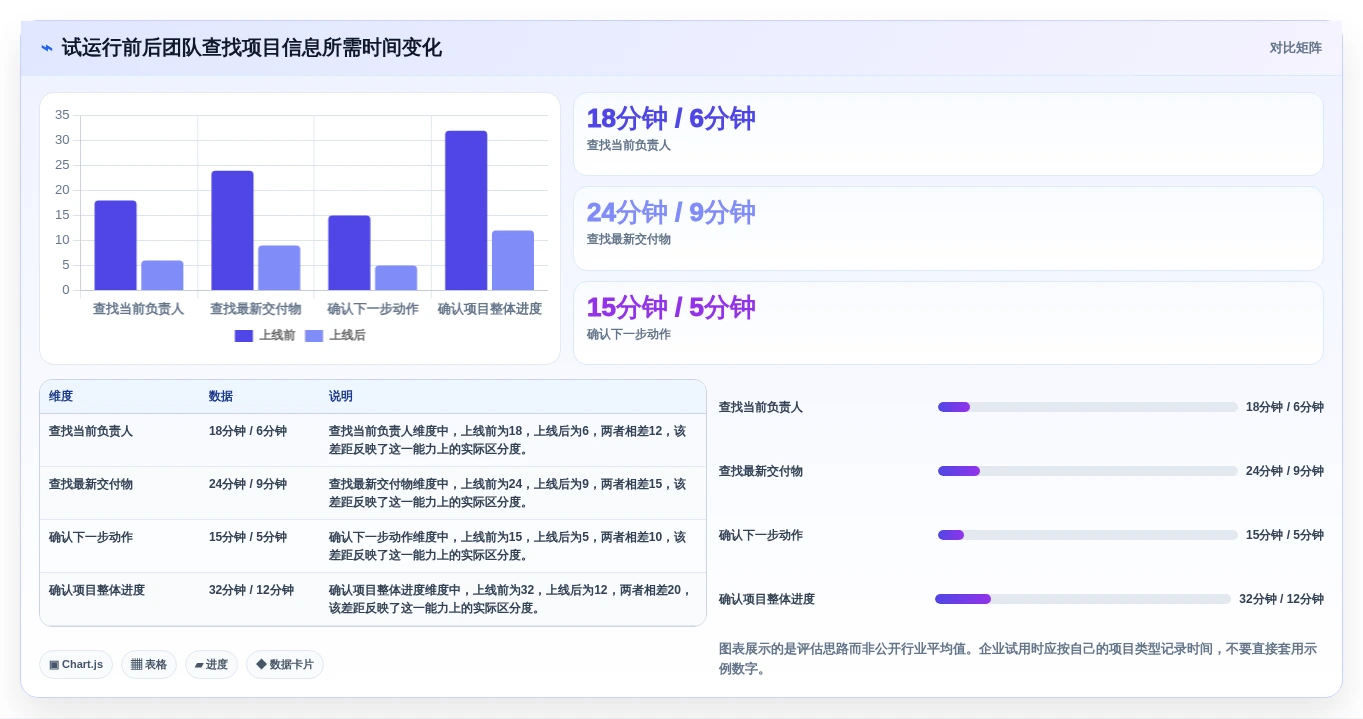
Task: Click the dark 上线前 legend color box
Action: click(x=244, y=336)
